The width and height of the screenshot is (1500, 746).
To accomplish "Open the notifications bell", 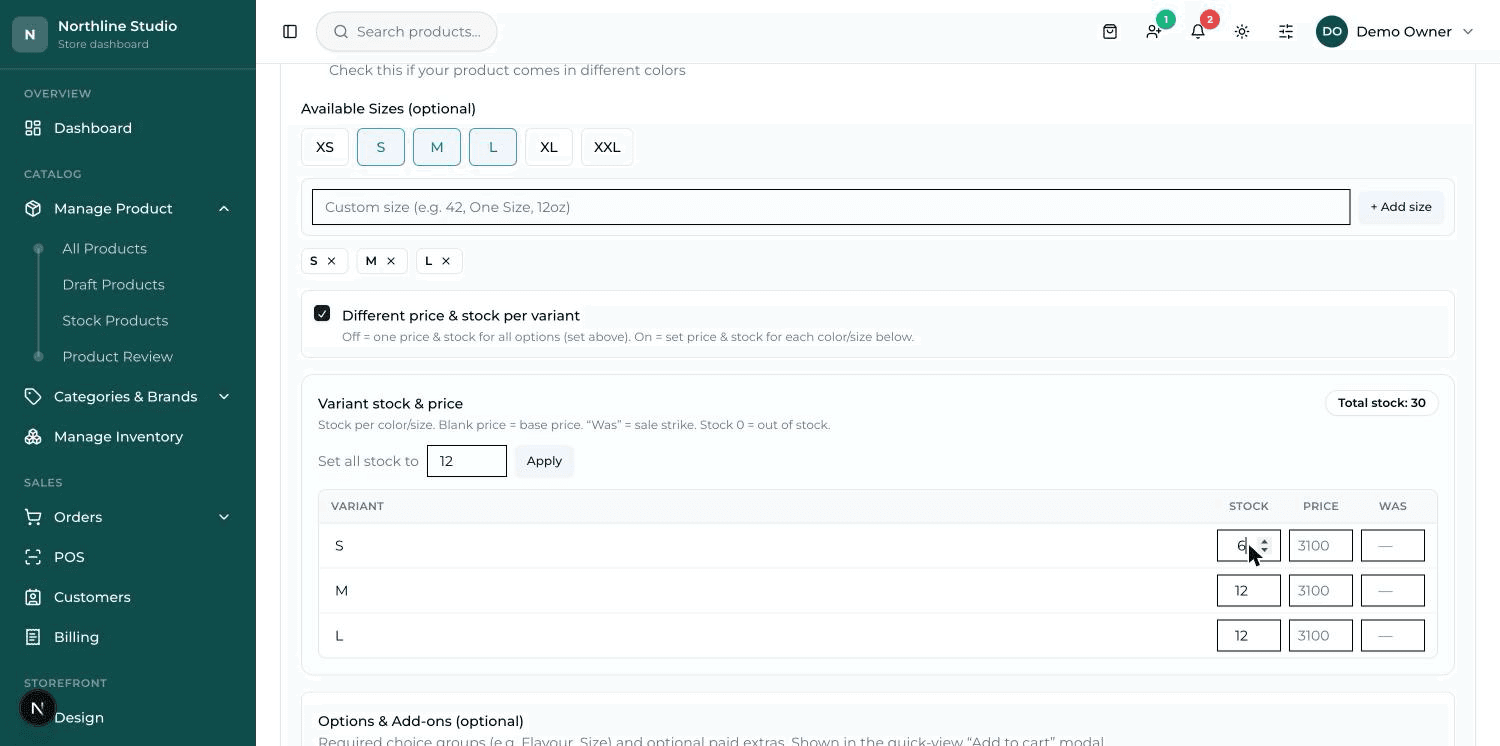I will [1198, 32].
